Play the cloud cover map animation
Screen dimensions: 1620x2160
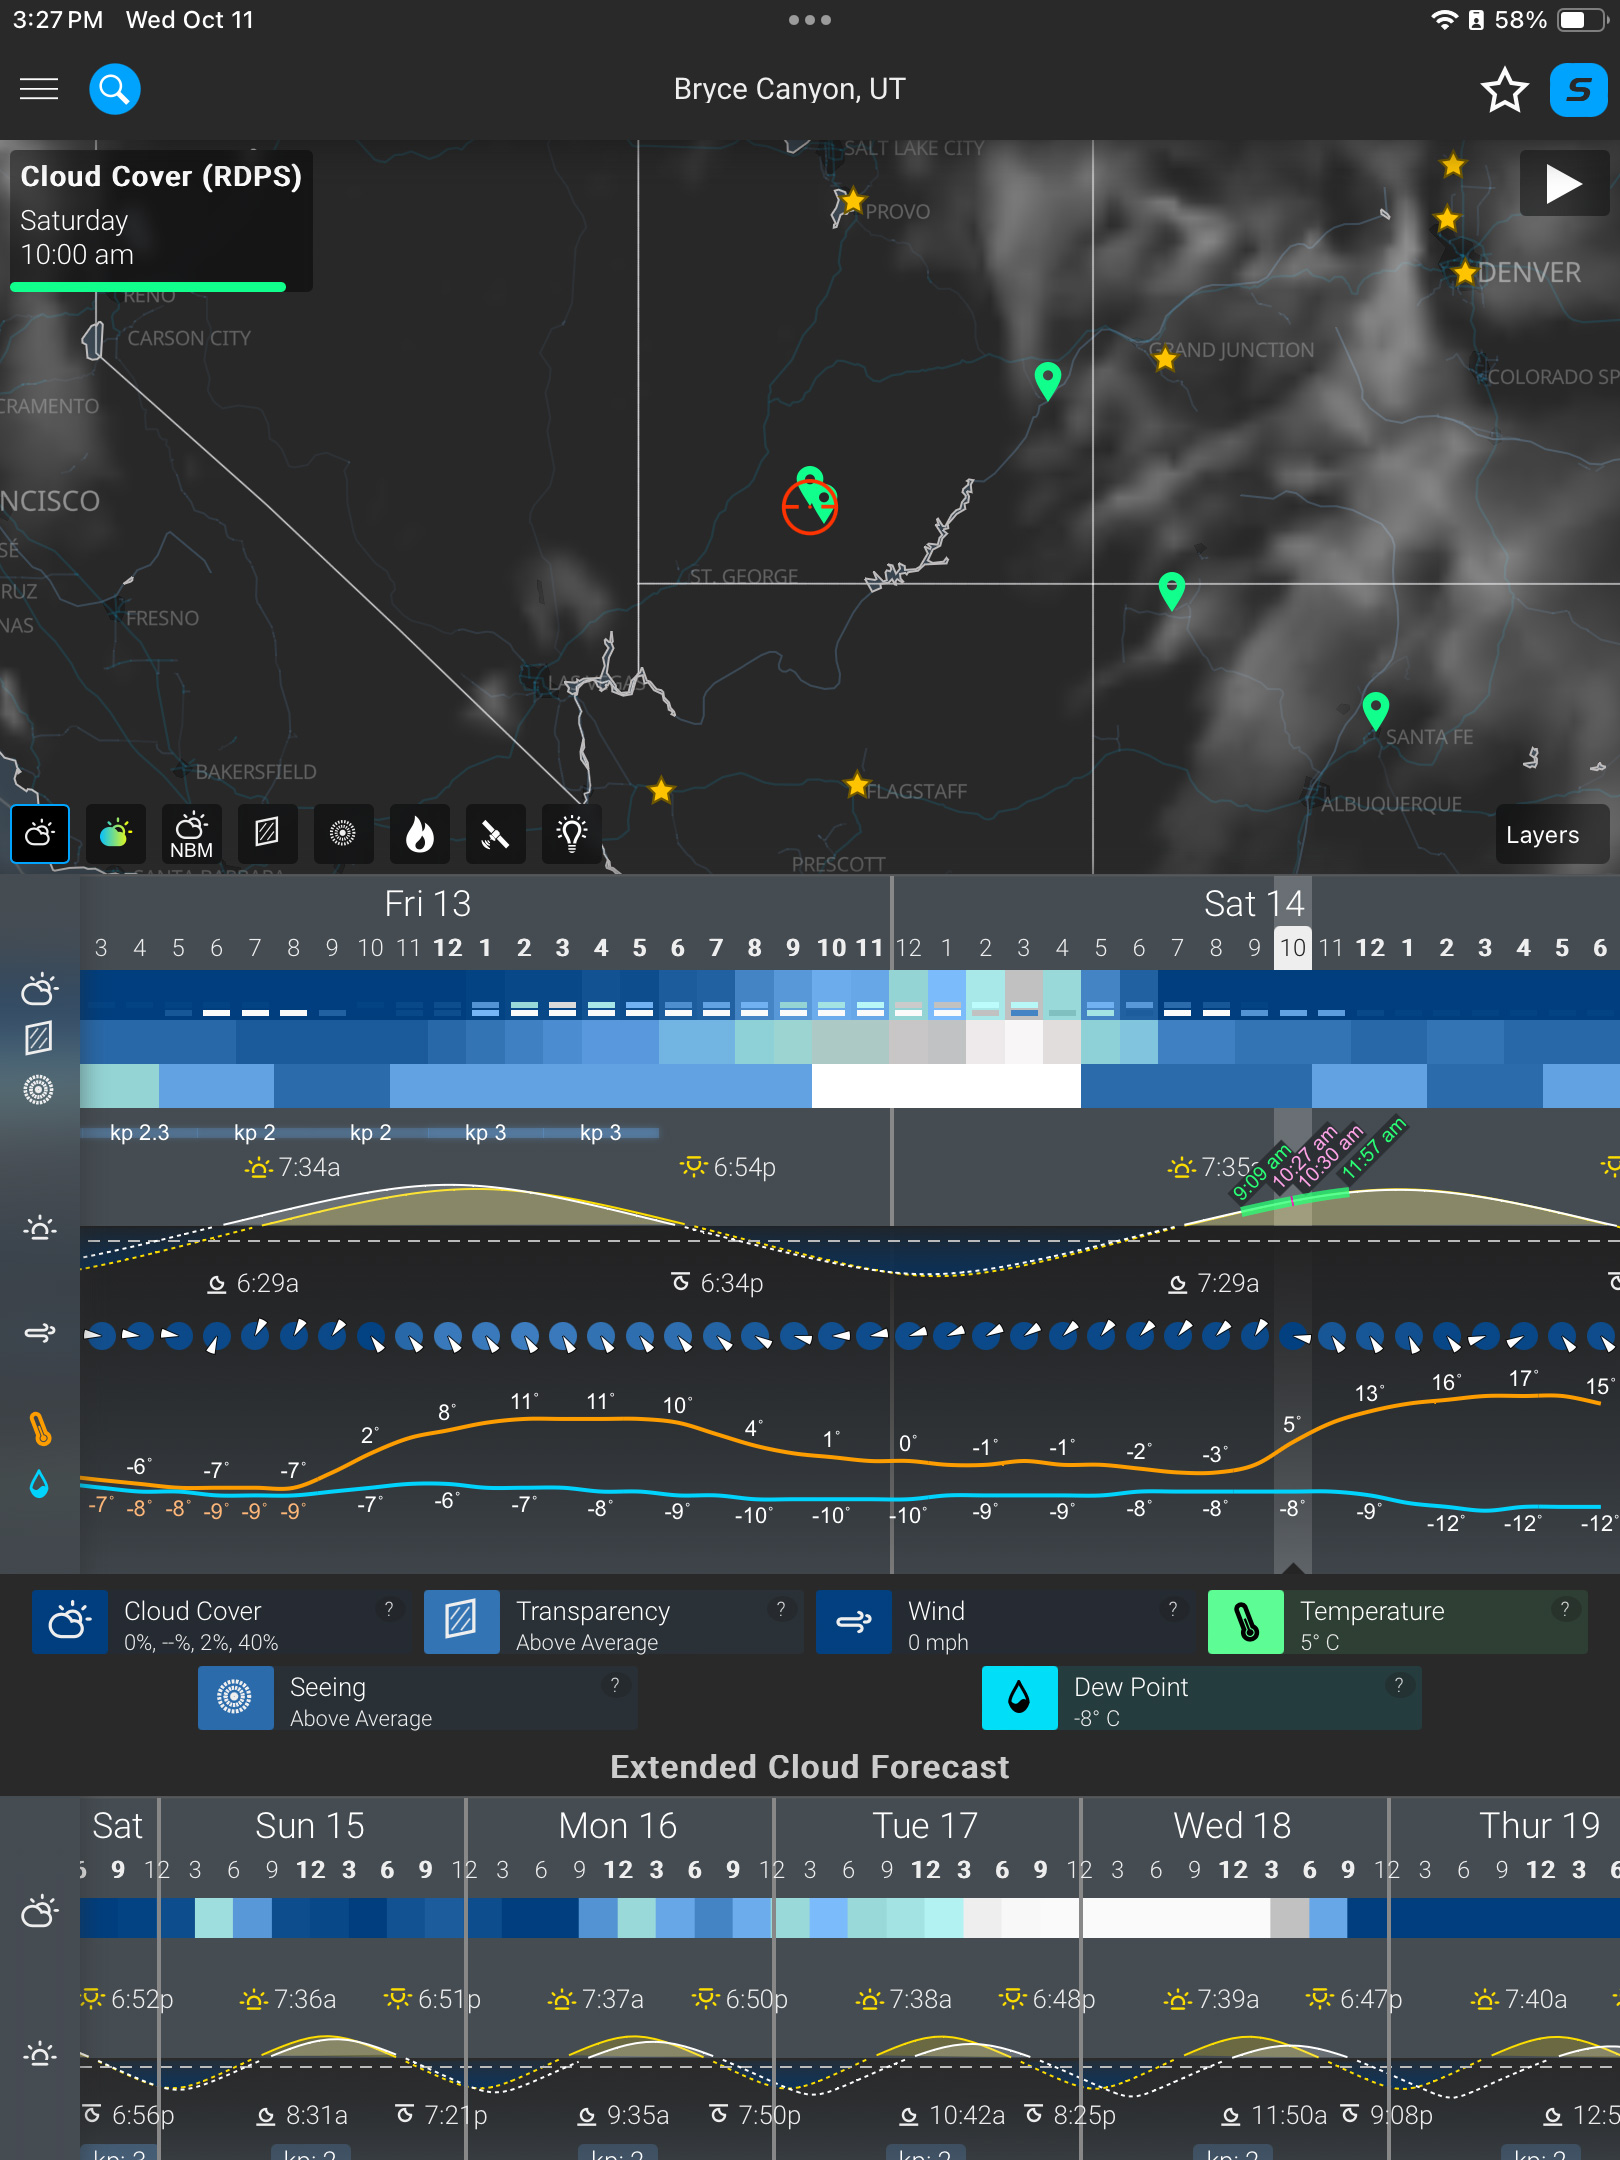click(1563, 184)
